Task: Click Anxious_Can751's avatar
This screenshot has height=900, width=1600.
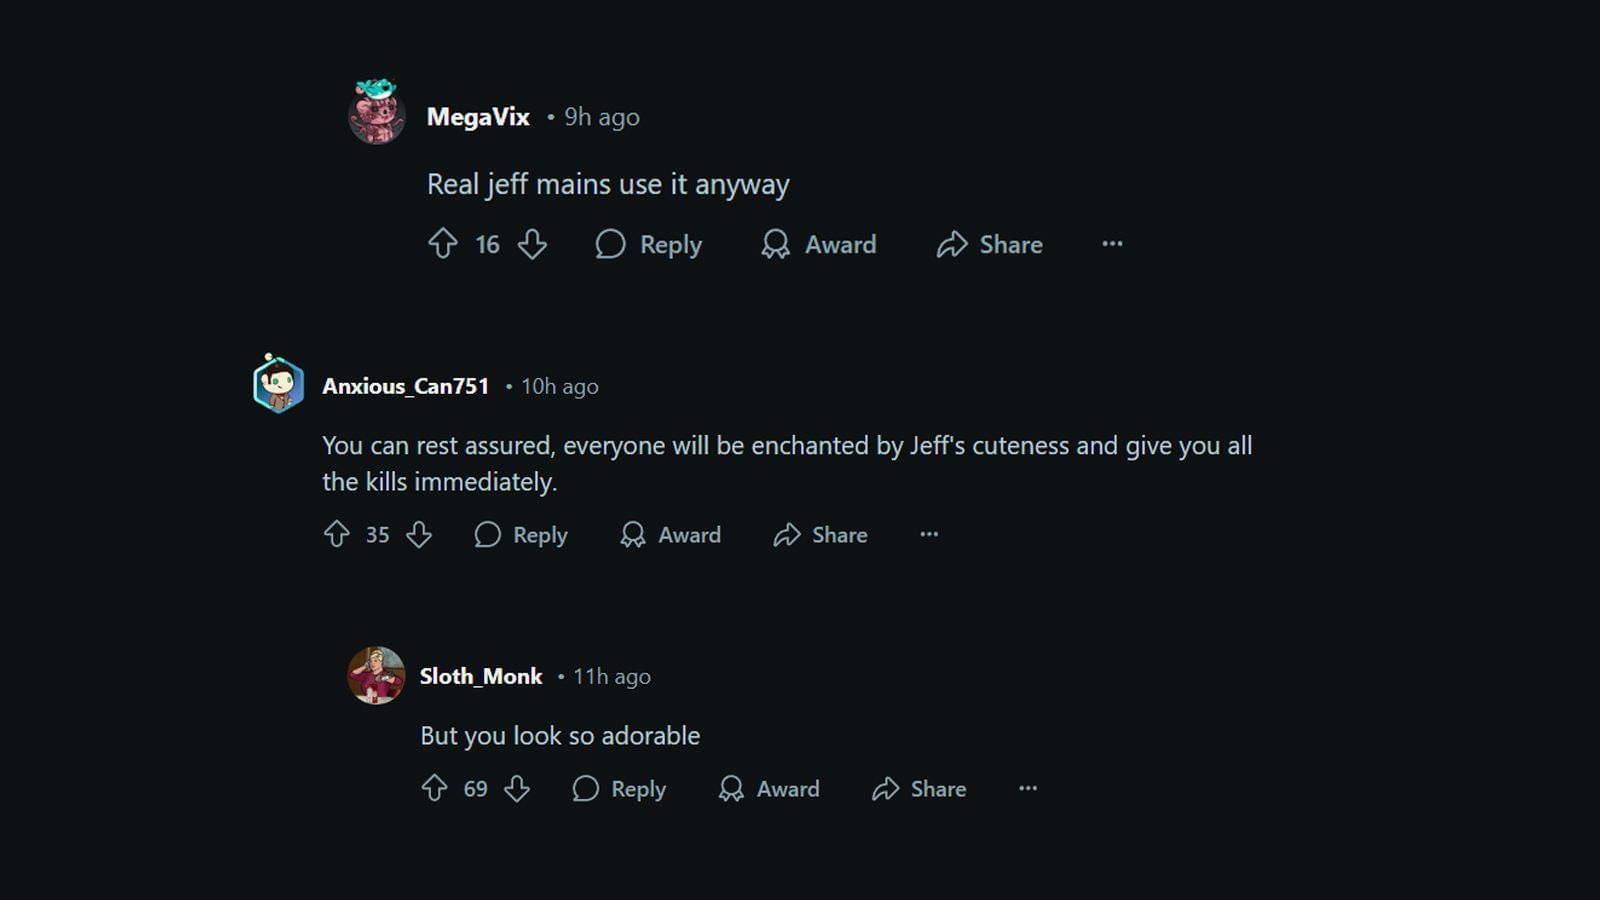Action: pos(277,384)
